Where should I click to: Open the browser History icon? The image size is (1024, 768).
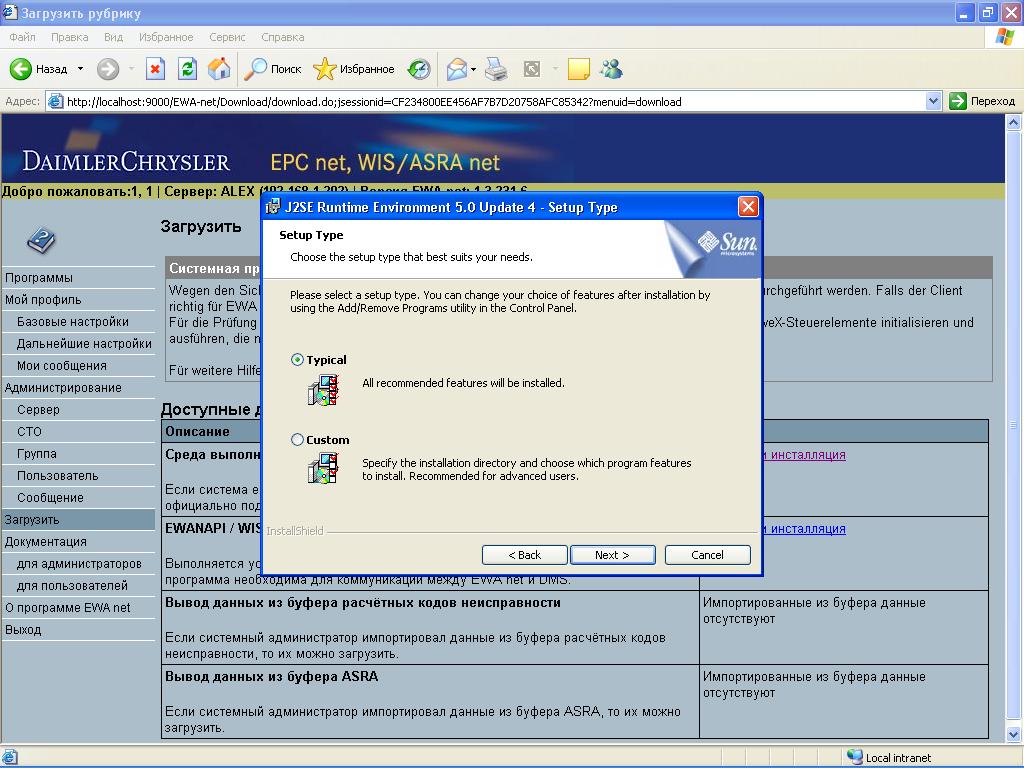tap(419, 69)
